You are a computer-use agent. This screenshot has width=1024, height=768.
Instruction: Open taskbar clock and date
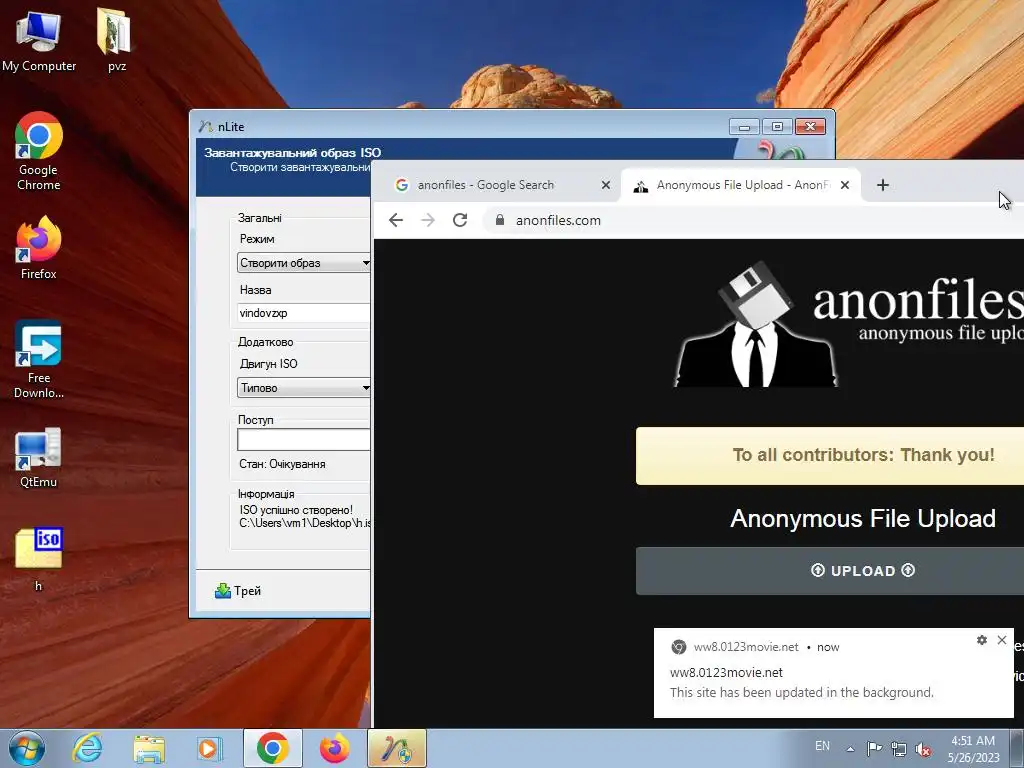pyautogui.click(x=973, y=749)
